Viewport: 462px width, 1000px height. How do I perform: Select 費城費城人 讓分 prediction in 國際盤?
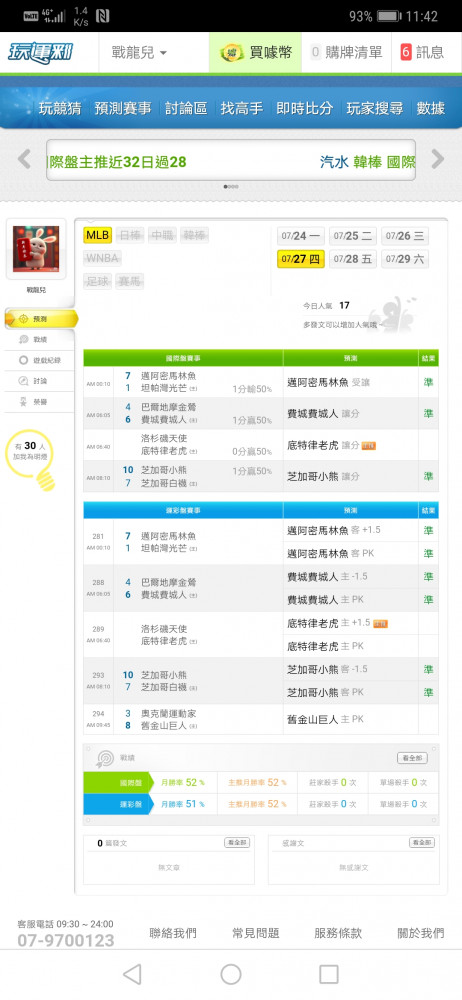pyautogui.click(x=324, y=414)
